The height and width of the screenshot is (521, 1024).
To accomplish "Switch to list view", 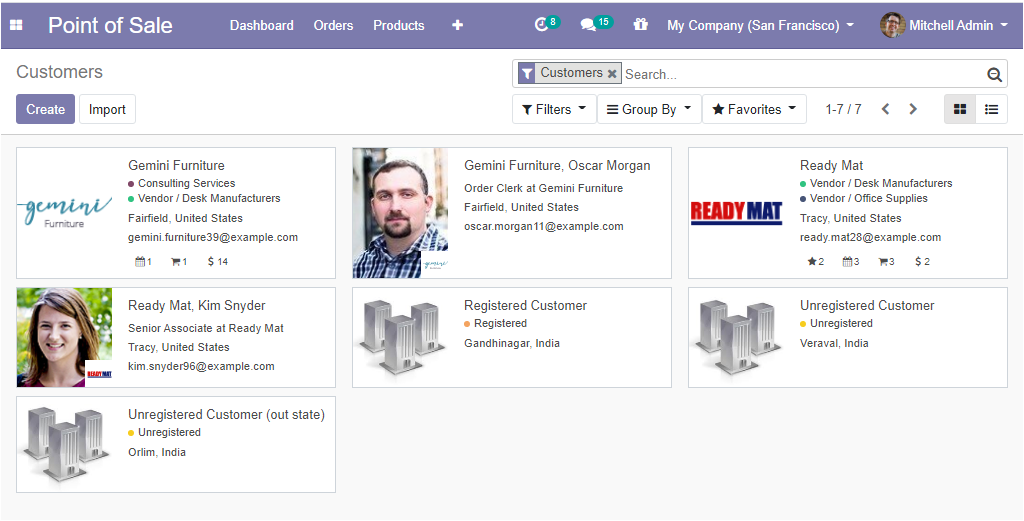I will pyautogui.click(x=991, y=109).
